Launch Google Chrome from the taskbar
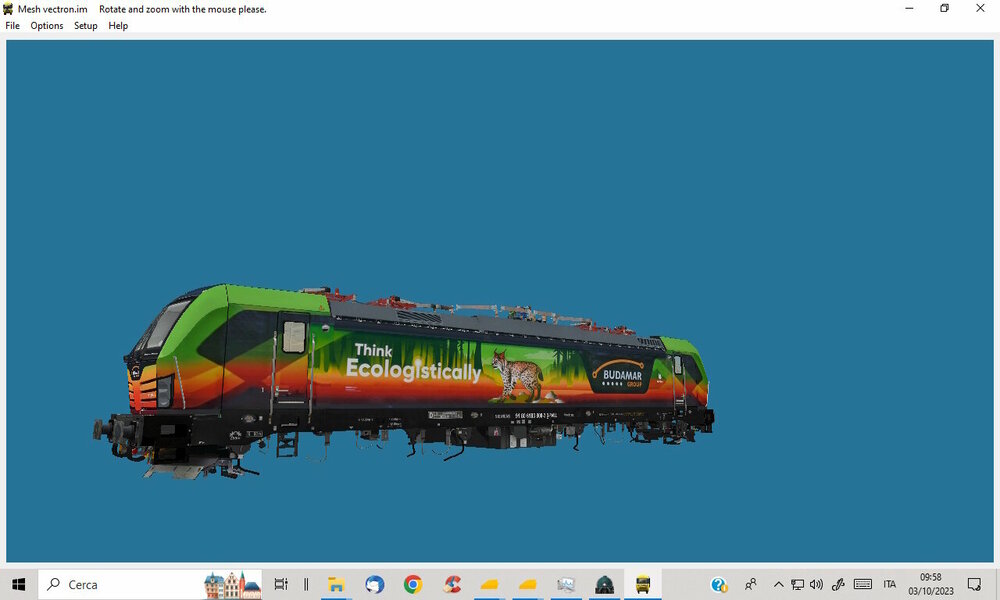The width and height of the screenshot is (1000, 600). point(413,584)
